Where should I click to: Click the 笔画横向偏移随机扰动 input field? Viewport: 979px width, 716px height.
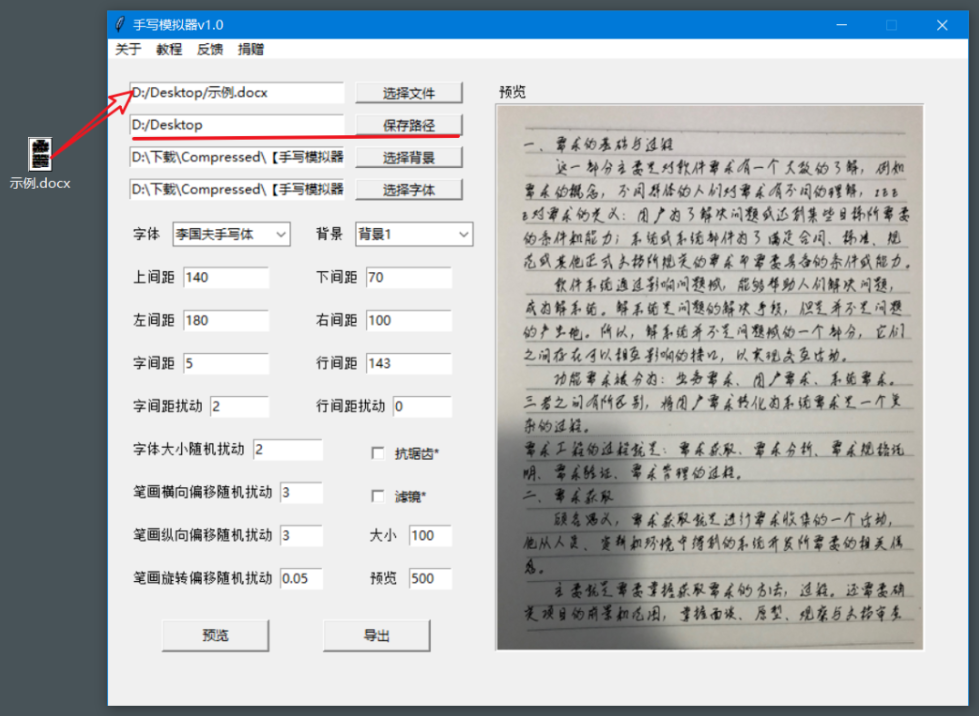click(302, 493)
